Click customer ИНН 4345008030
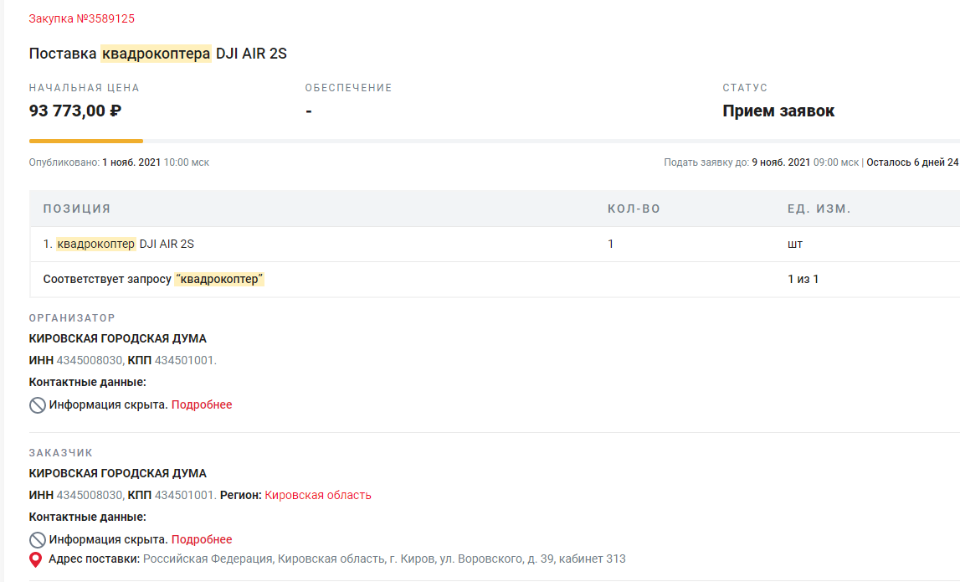960x582 pixels. pyautogui.click(x=75, y=495)
